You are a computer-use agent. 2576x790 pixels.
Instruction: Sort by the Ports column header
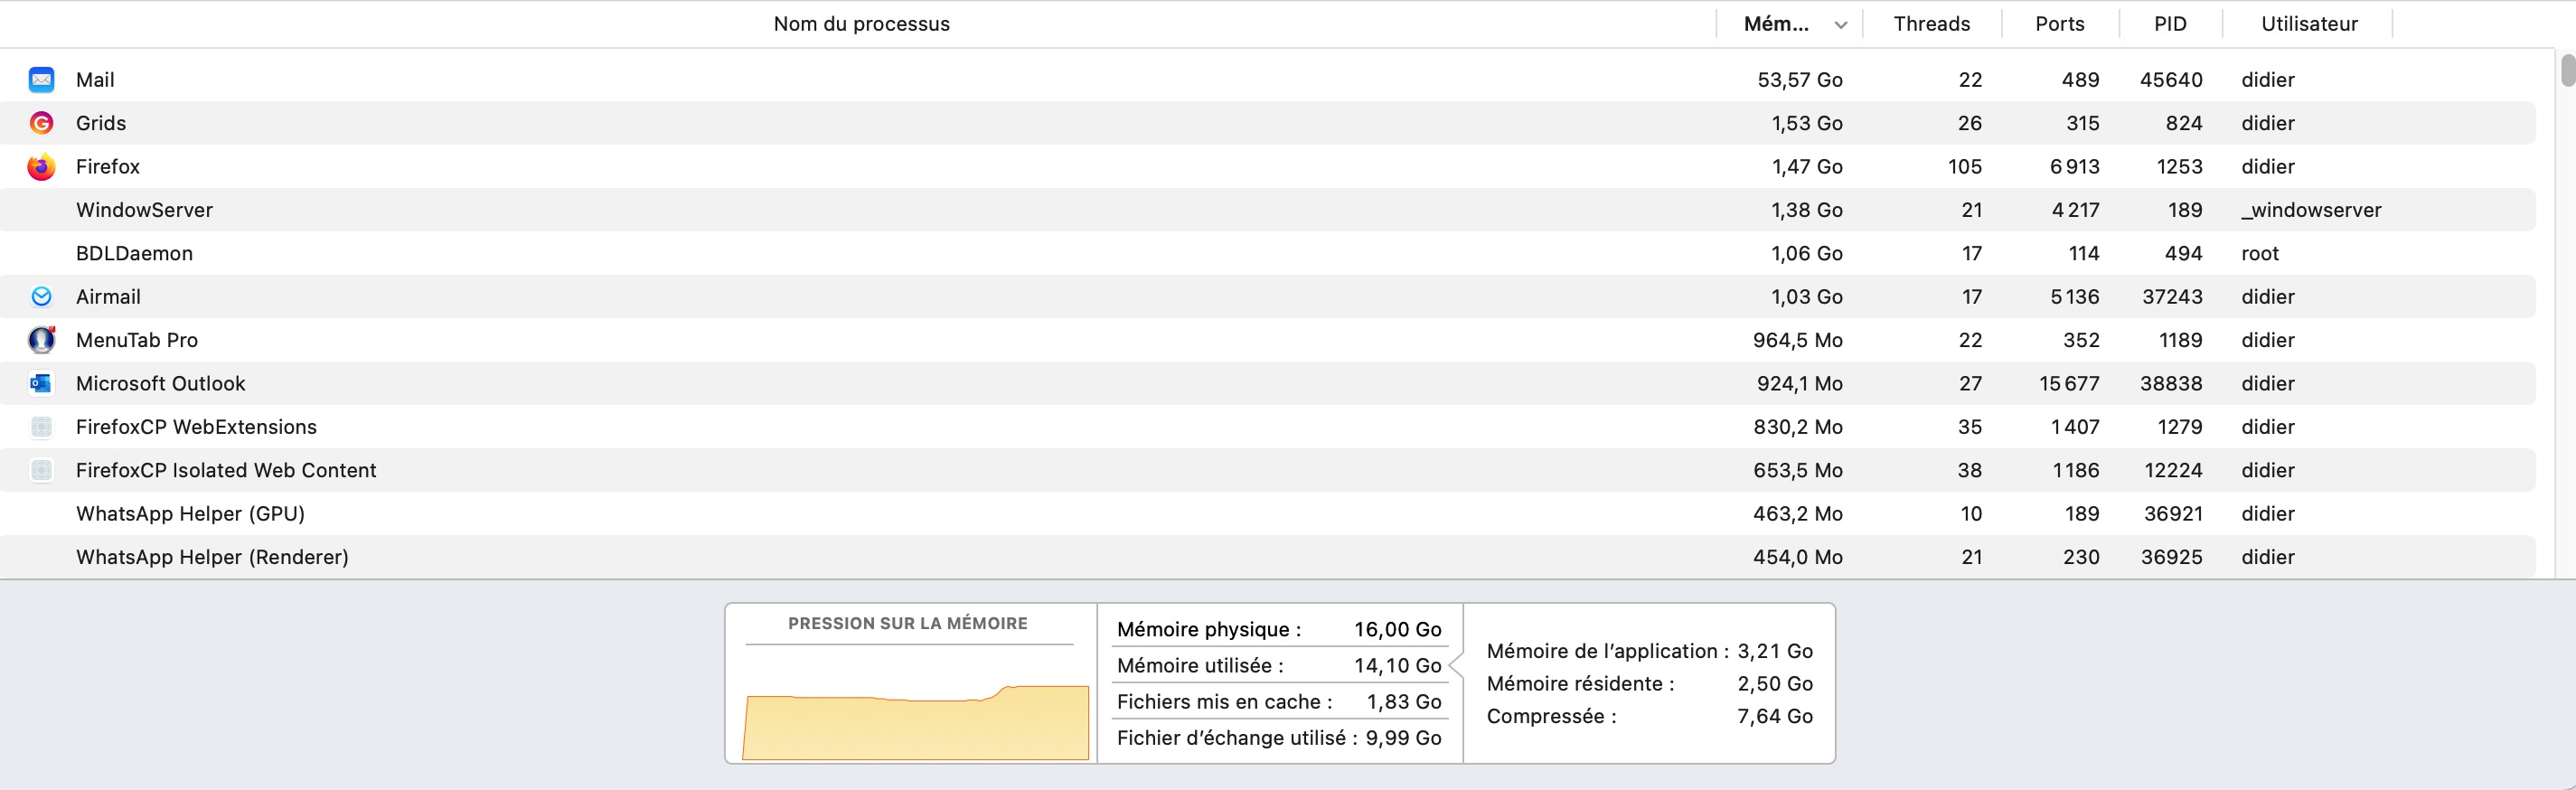click(x=2060, y=24)
